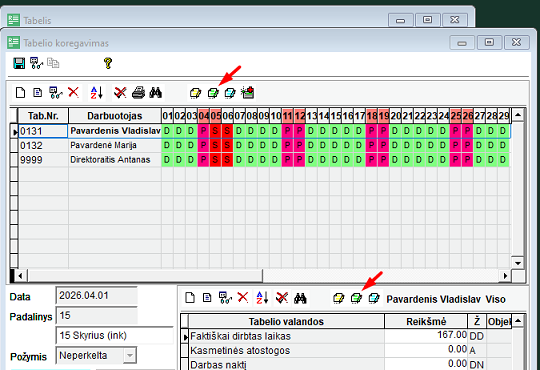The height and width of the screenshot is (370, 540).
Task: Click the employee grid's vertical scrollbar up arrow
Action: tap(518, 115)
